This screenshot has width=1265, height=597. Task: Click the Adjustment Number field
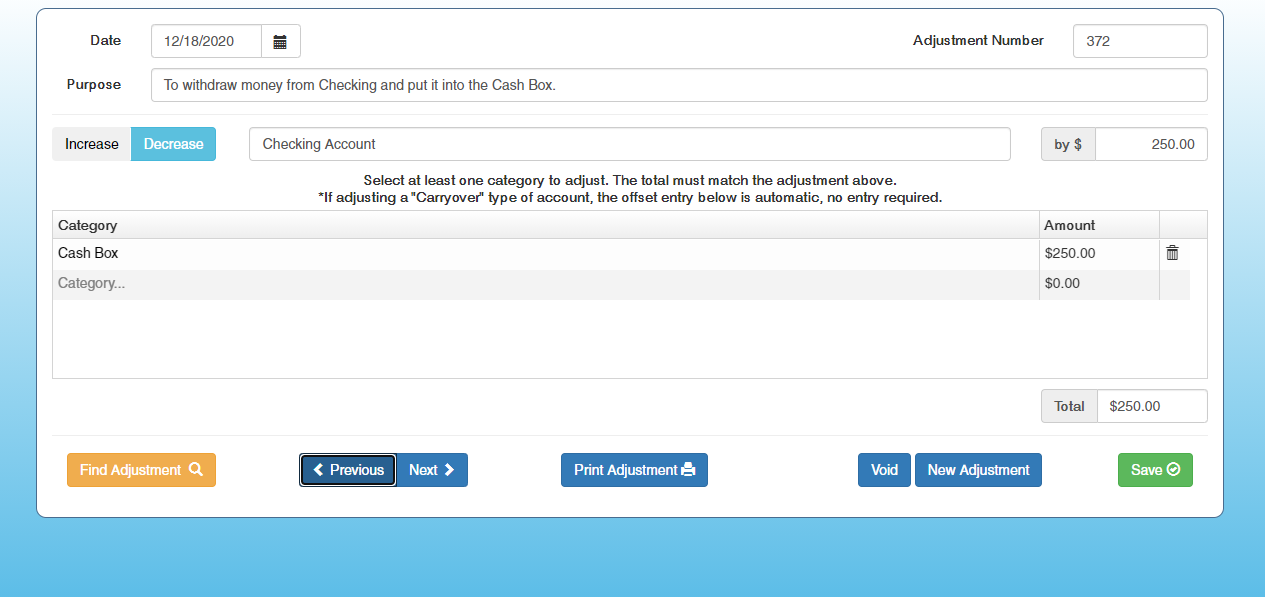click(1139, 42)
